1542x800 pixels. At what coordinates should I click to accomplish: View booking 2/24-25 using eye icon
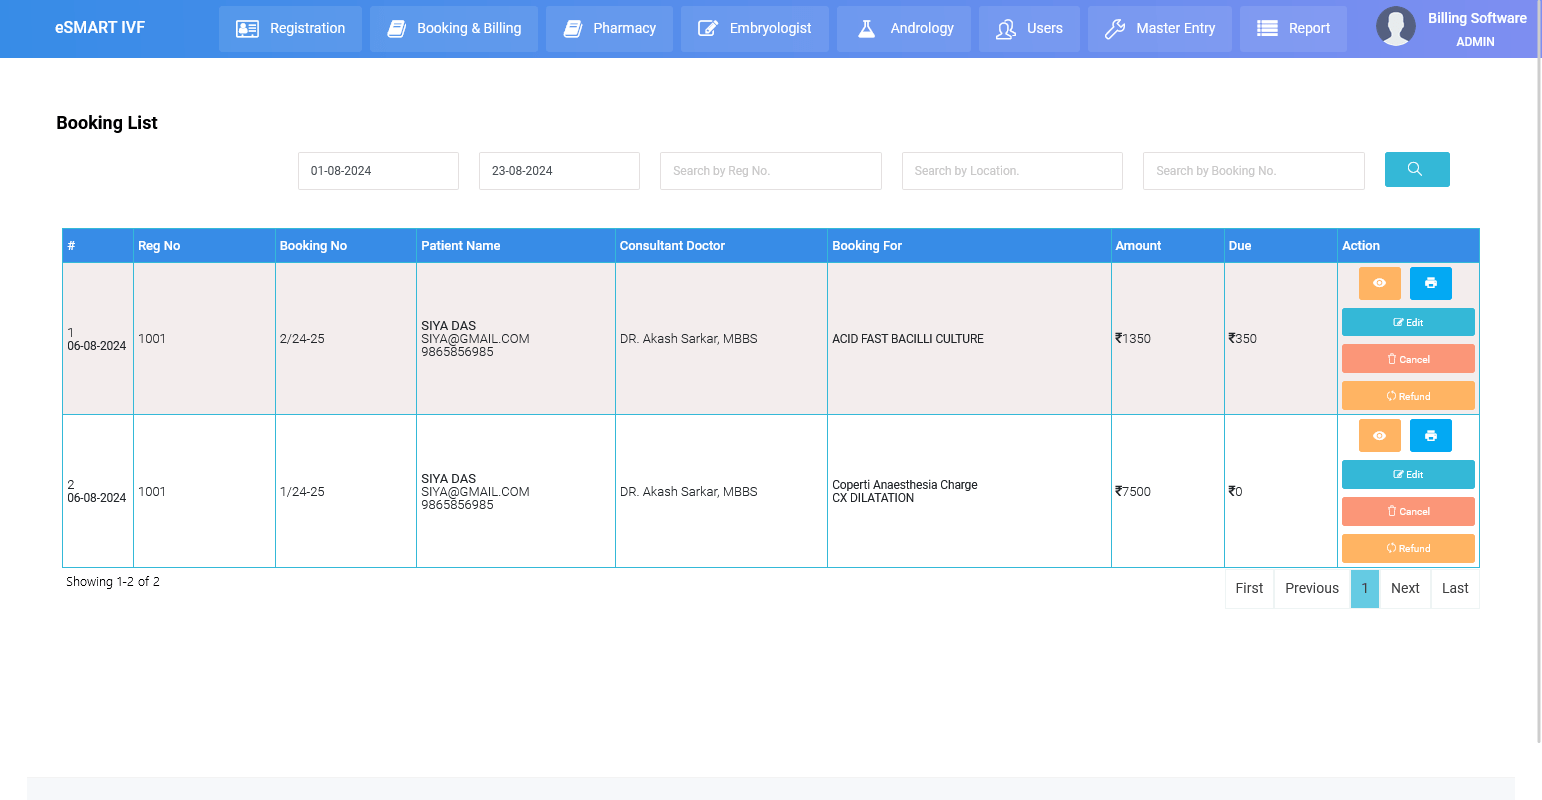1379,283
